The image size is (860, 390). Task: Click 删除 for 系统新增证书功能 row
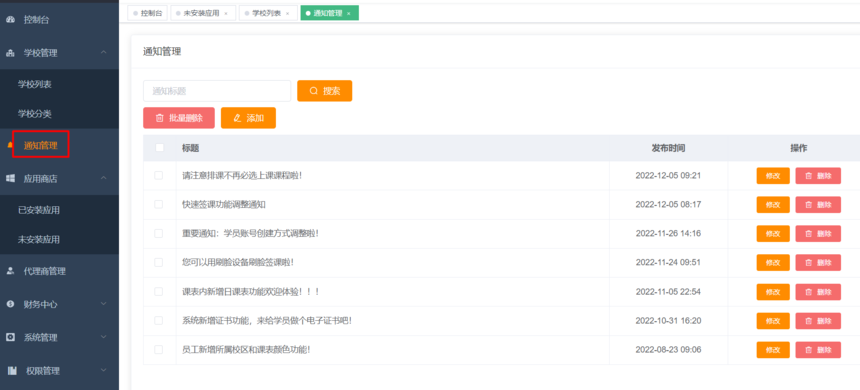tap(818, 321)
